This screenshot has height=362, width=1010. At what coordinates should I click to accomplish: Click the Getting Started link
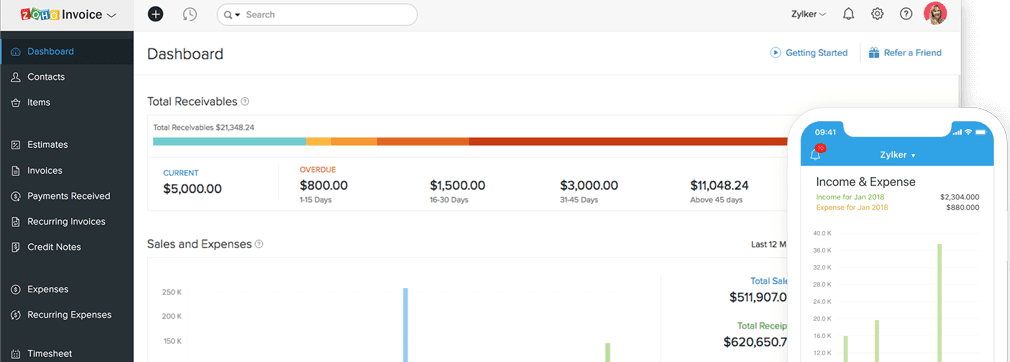(x=809, y=53)
